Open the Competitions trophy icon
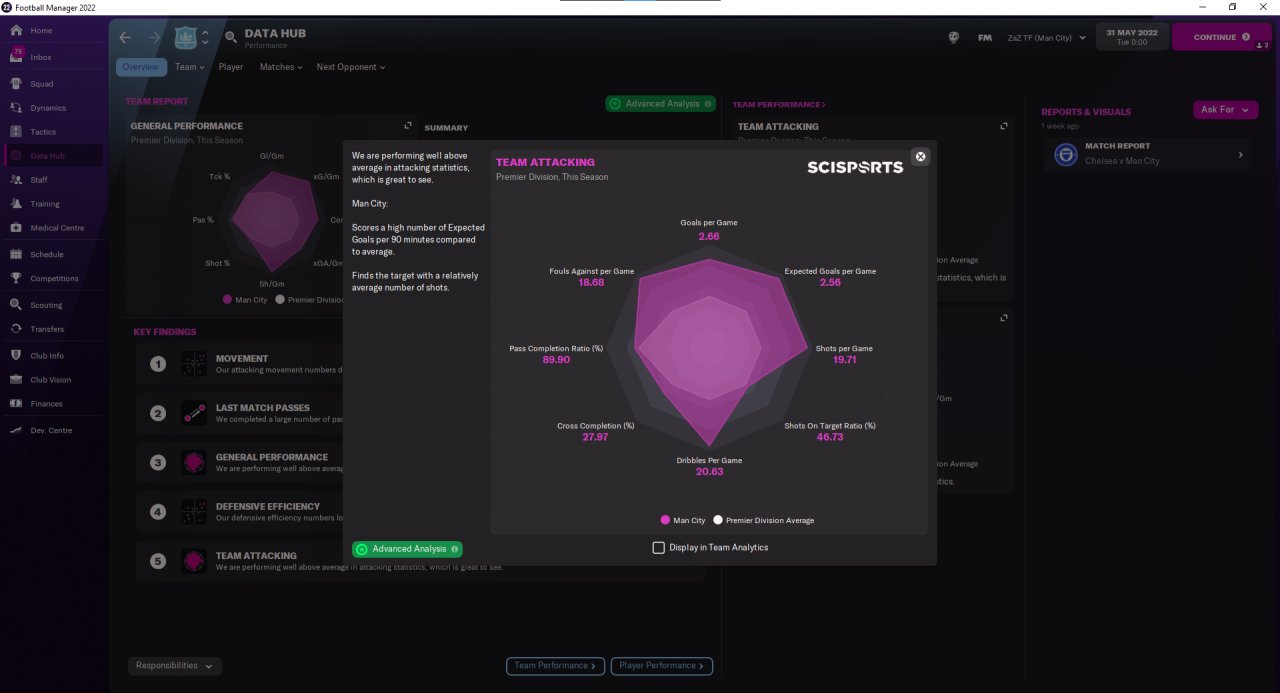 pyautogui.click(x=16, y=279)
